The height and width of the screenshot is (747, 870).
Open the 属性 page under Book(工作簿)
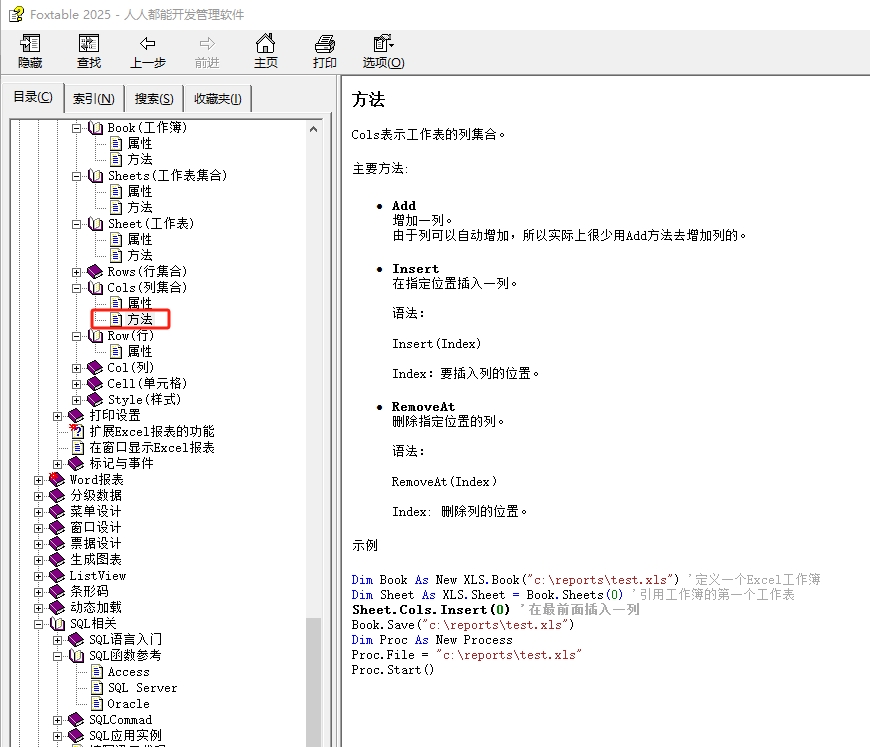coord(139,144)
